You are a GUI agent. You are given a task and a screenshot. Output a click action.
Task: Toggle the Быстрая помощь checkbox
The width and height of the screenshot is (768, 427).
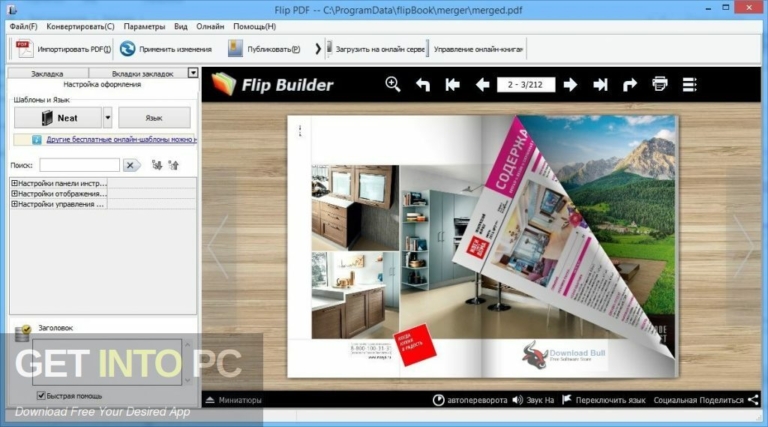click(41, 395)
